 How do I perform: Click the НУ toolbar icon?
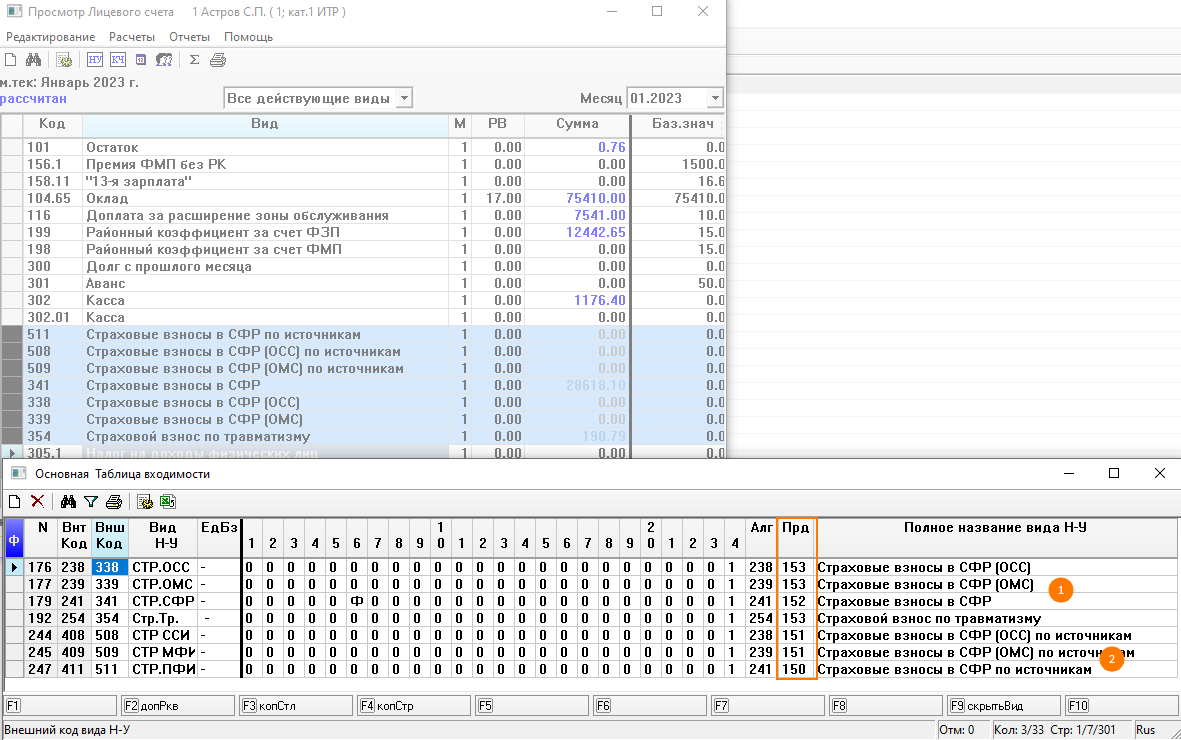[95, 60]
